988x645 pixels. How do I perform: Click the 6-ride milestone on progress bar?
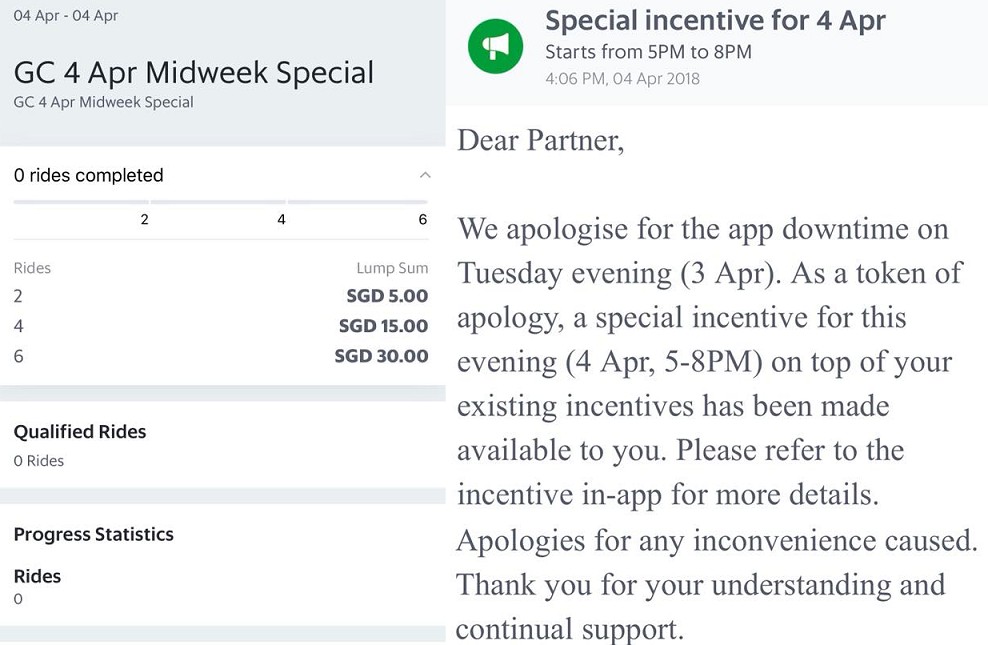pyautogui.click(x=422, y=219)
